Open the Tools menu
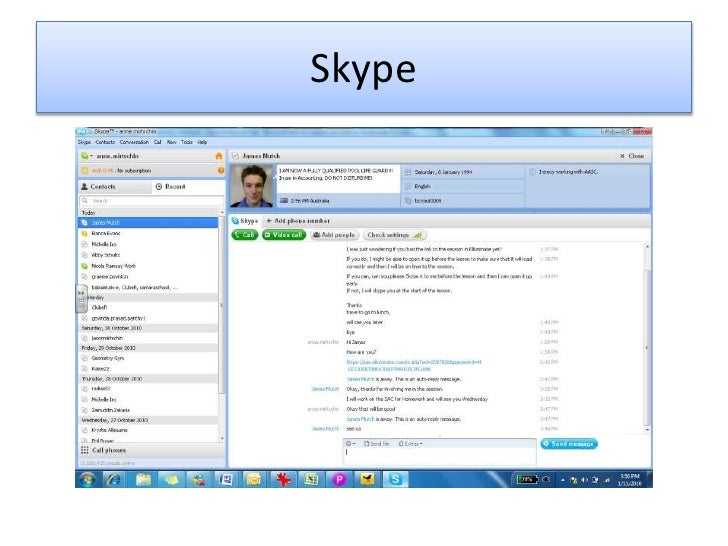This screenshot has width=728, height=546. click(x=187, y=142)
